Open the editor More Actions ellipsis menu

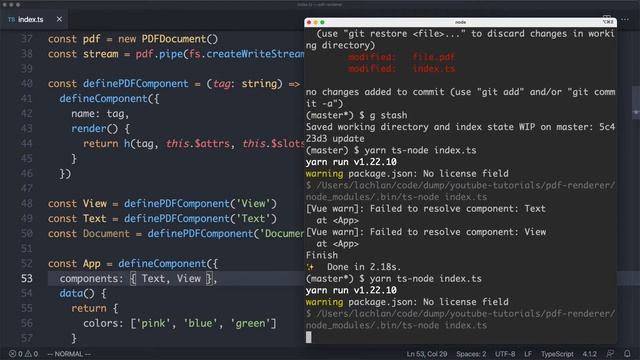tap(625, 19)
